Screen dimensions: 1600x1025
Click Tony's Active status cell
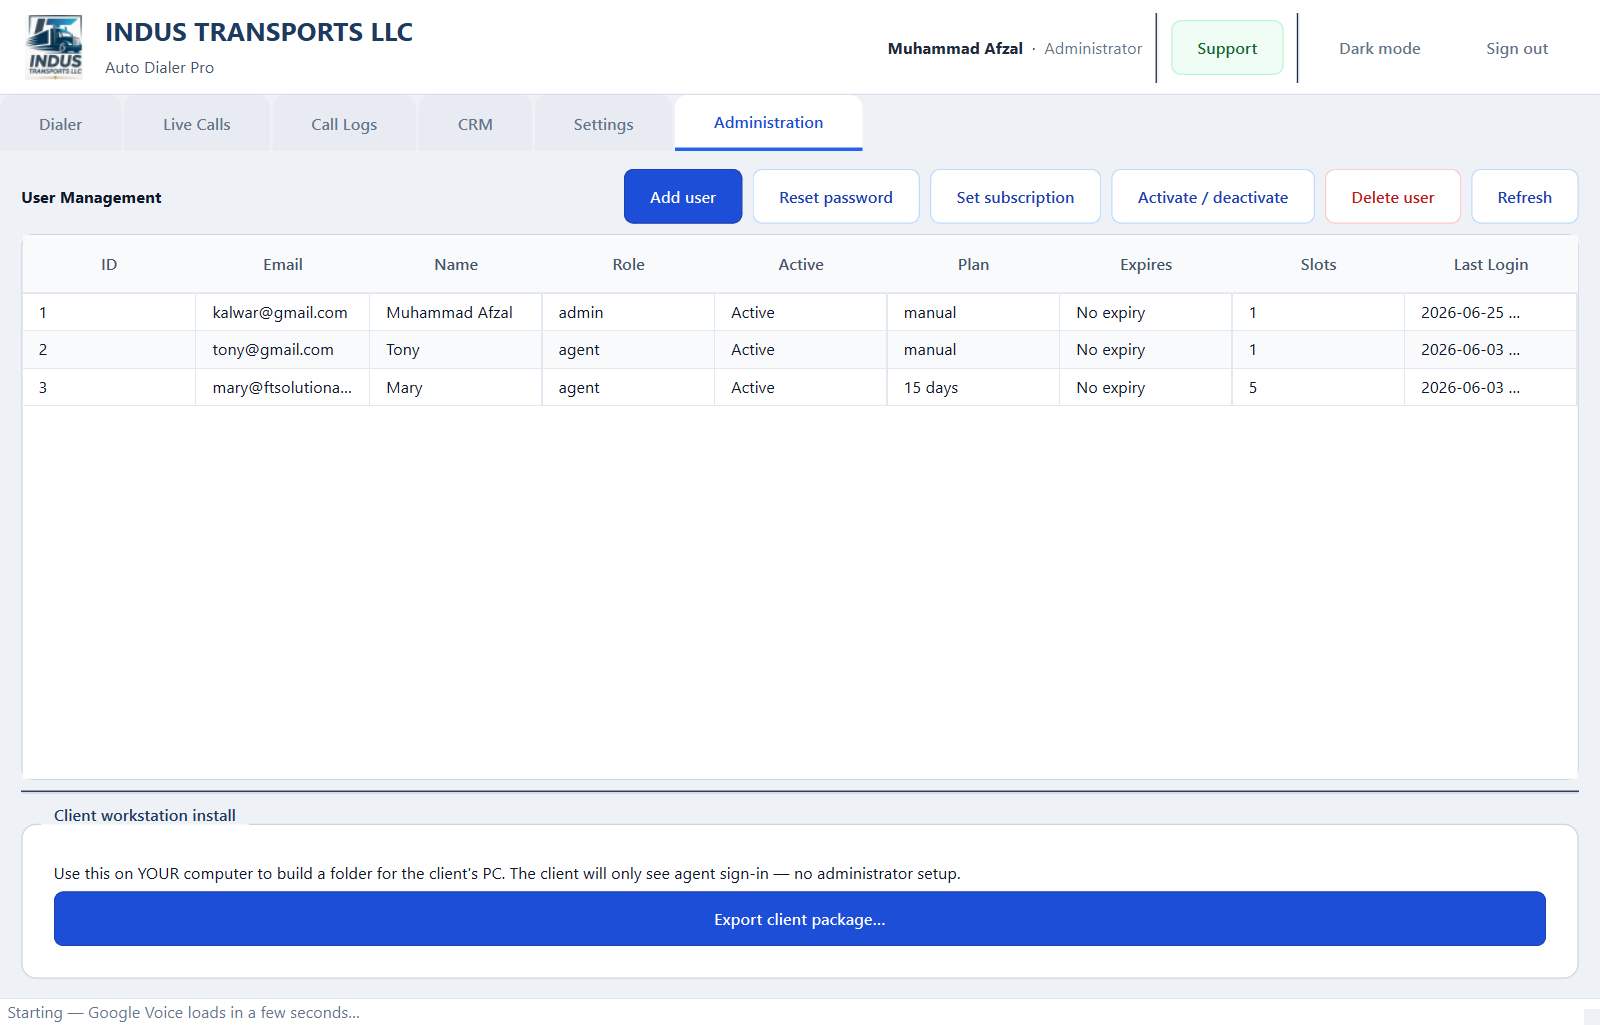[801, 349]
